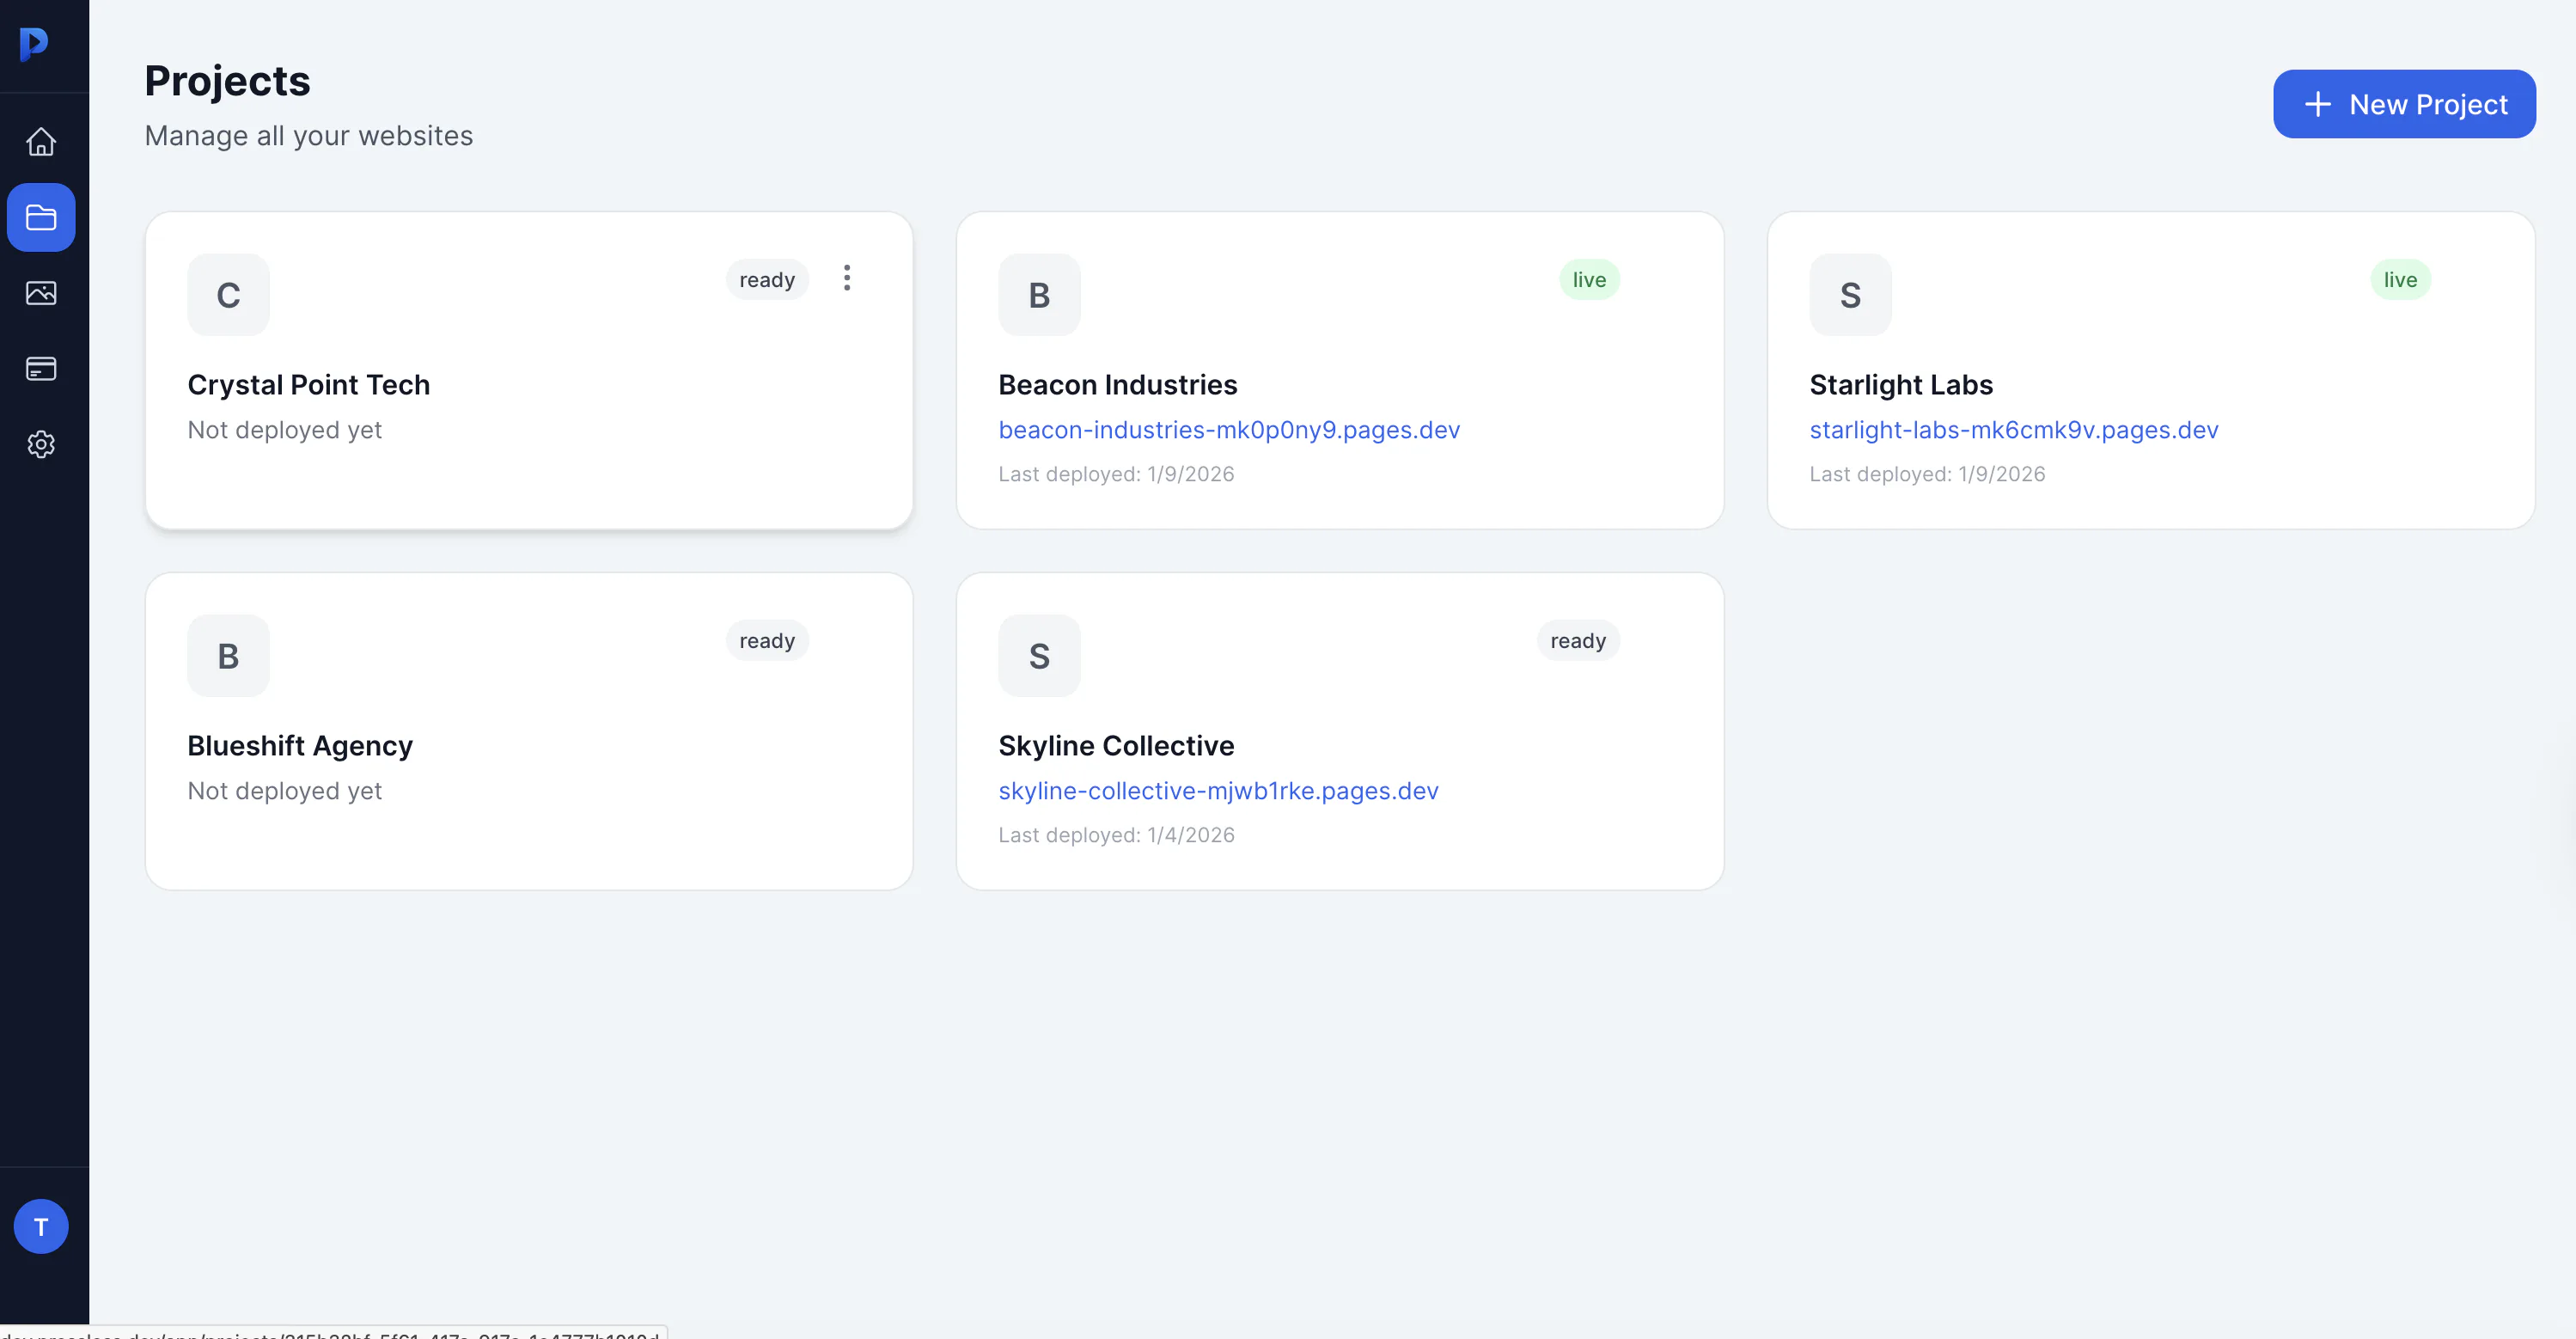Open the Settings gear icon in sidebar

pos(41,444)
